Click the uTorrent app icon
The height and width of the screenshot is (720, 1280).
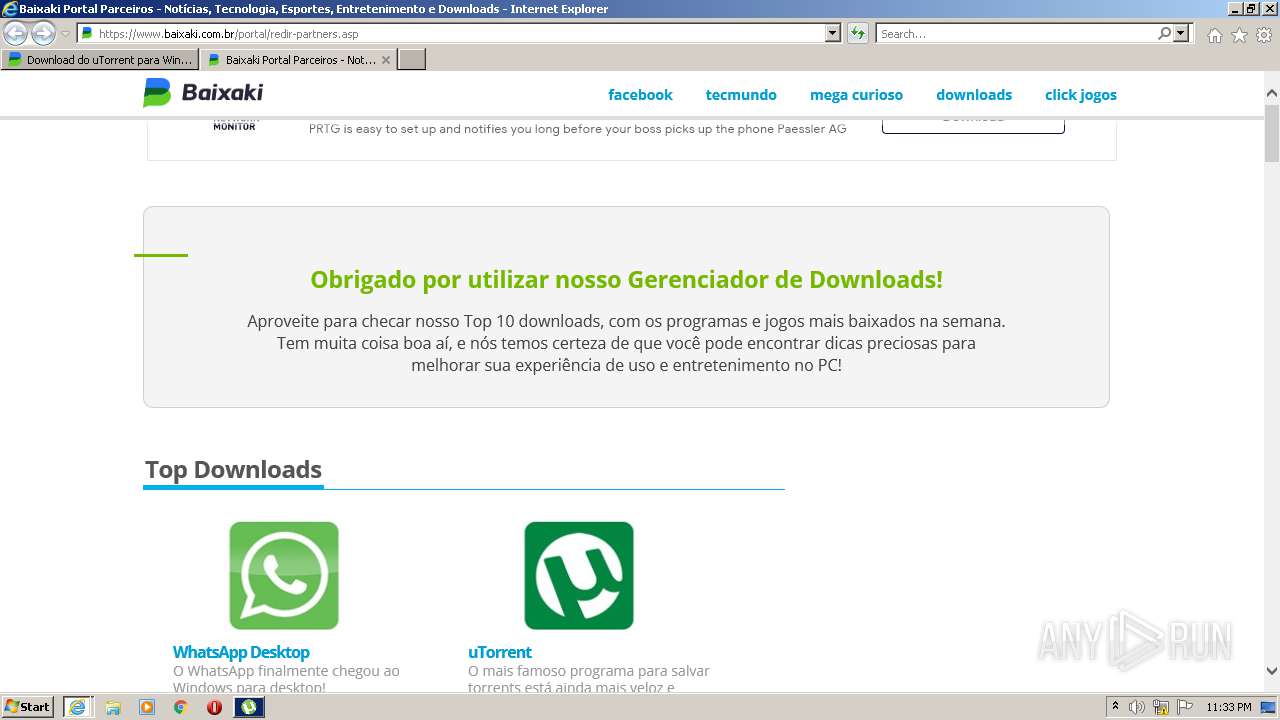pos(579,576)
